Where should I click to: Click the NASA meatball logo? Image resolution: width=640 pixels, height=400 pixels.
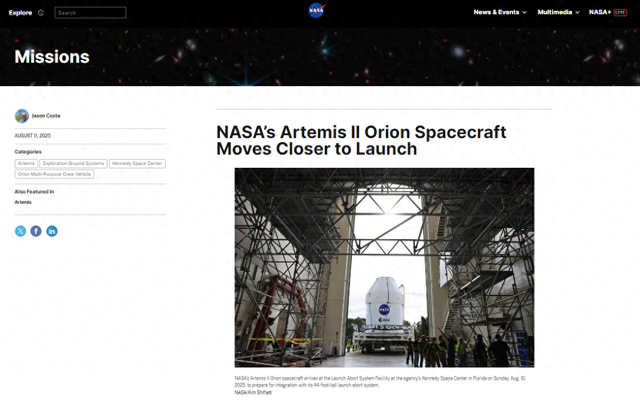317,11
